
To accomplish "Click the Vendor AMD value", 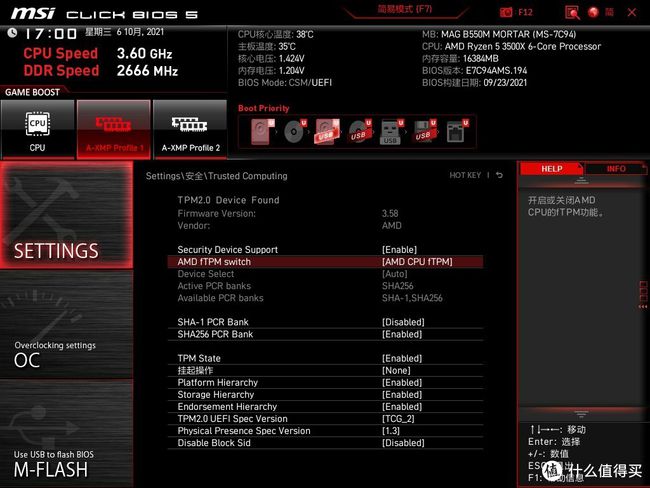I will click(x=392, y=226).
